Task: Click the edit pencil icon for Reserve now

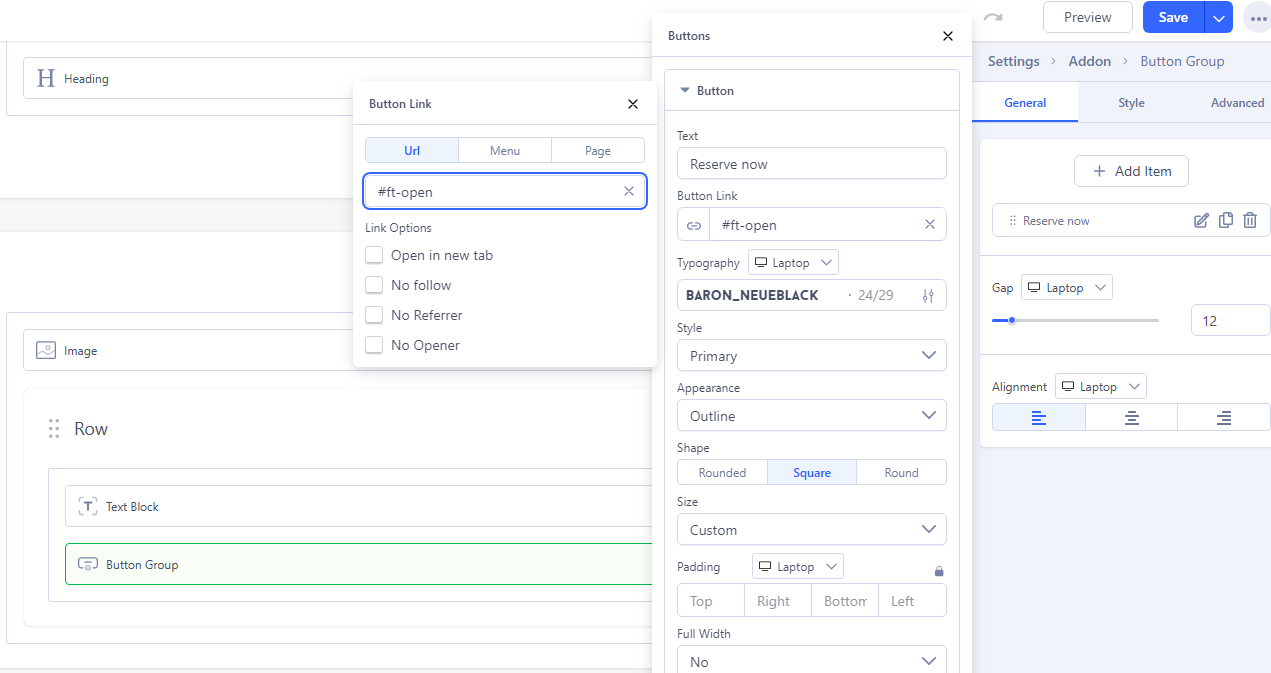Action: pos(1202,221)
